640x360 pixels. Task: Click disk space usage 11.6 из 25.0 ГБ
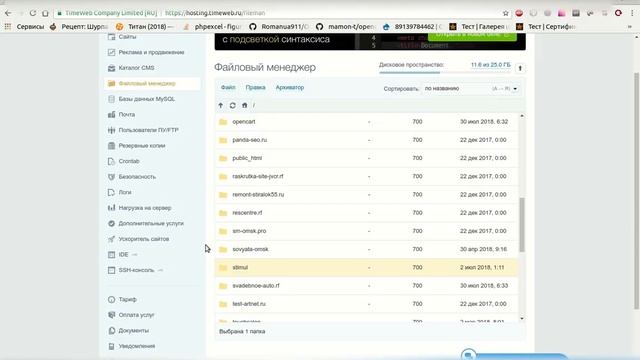(x=491, y=65)
